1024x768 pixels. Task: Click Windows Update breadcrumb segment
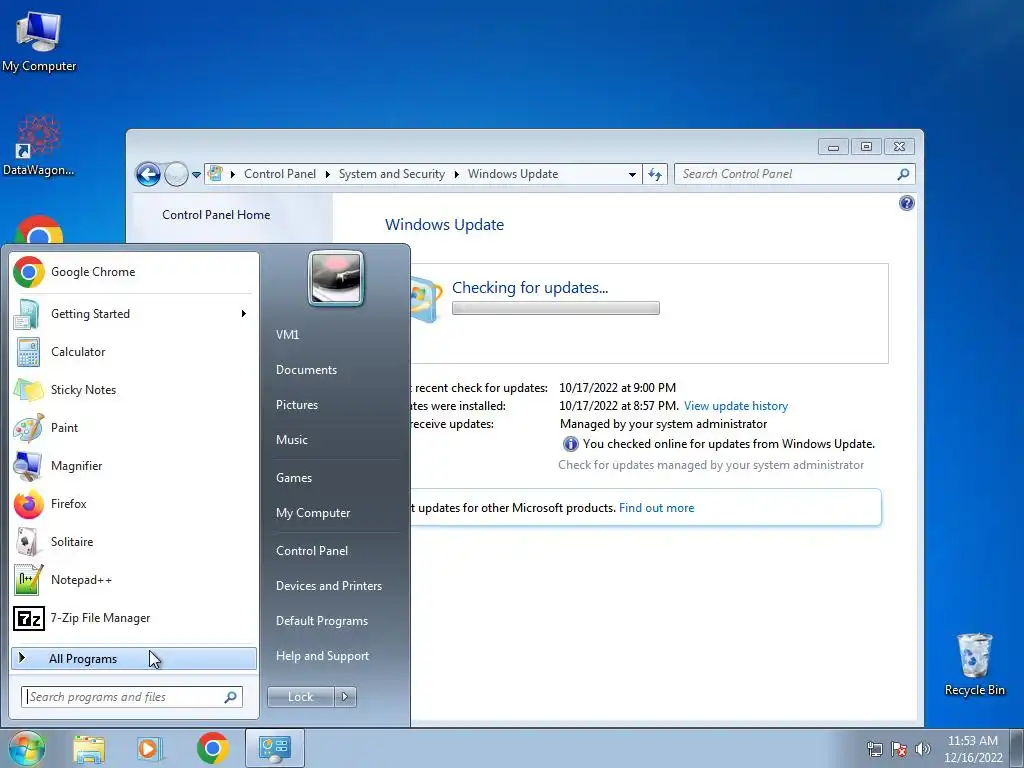click(x=513, y=174)
